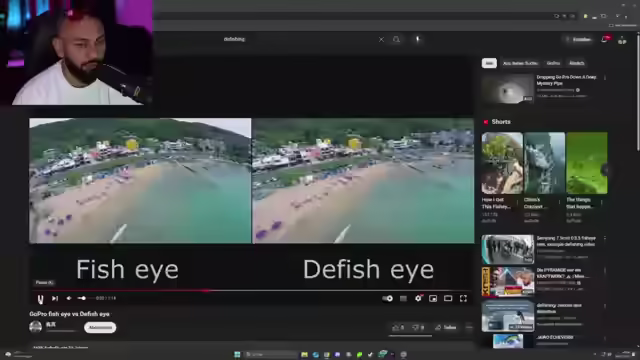Click the search magnifier button
Image resolution: width=640 pixels, height=360 pixels.
[396, 40]
